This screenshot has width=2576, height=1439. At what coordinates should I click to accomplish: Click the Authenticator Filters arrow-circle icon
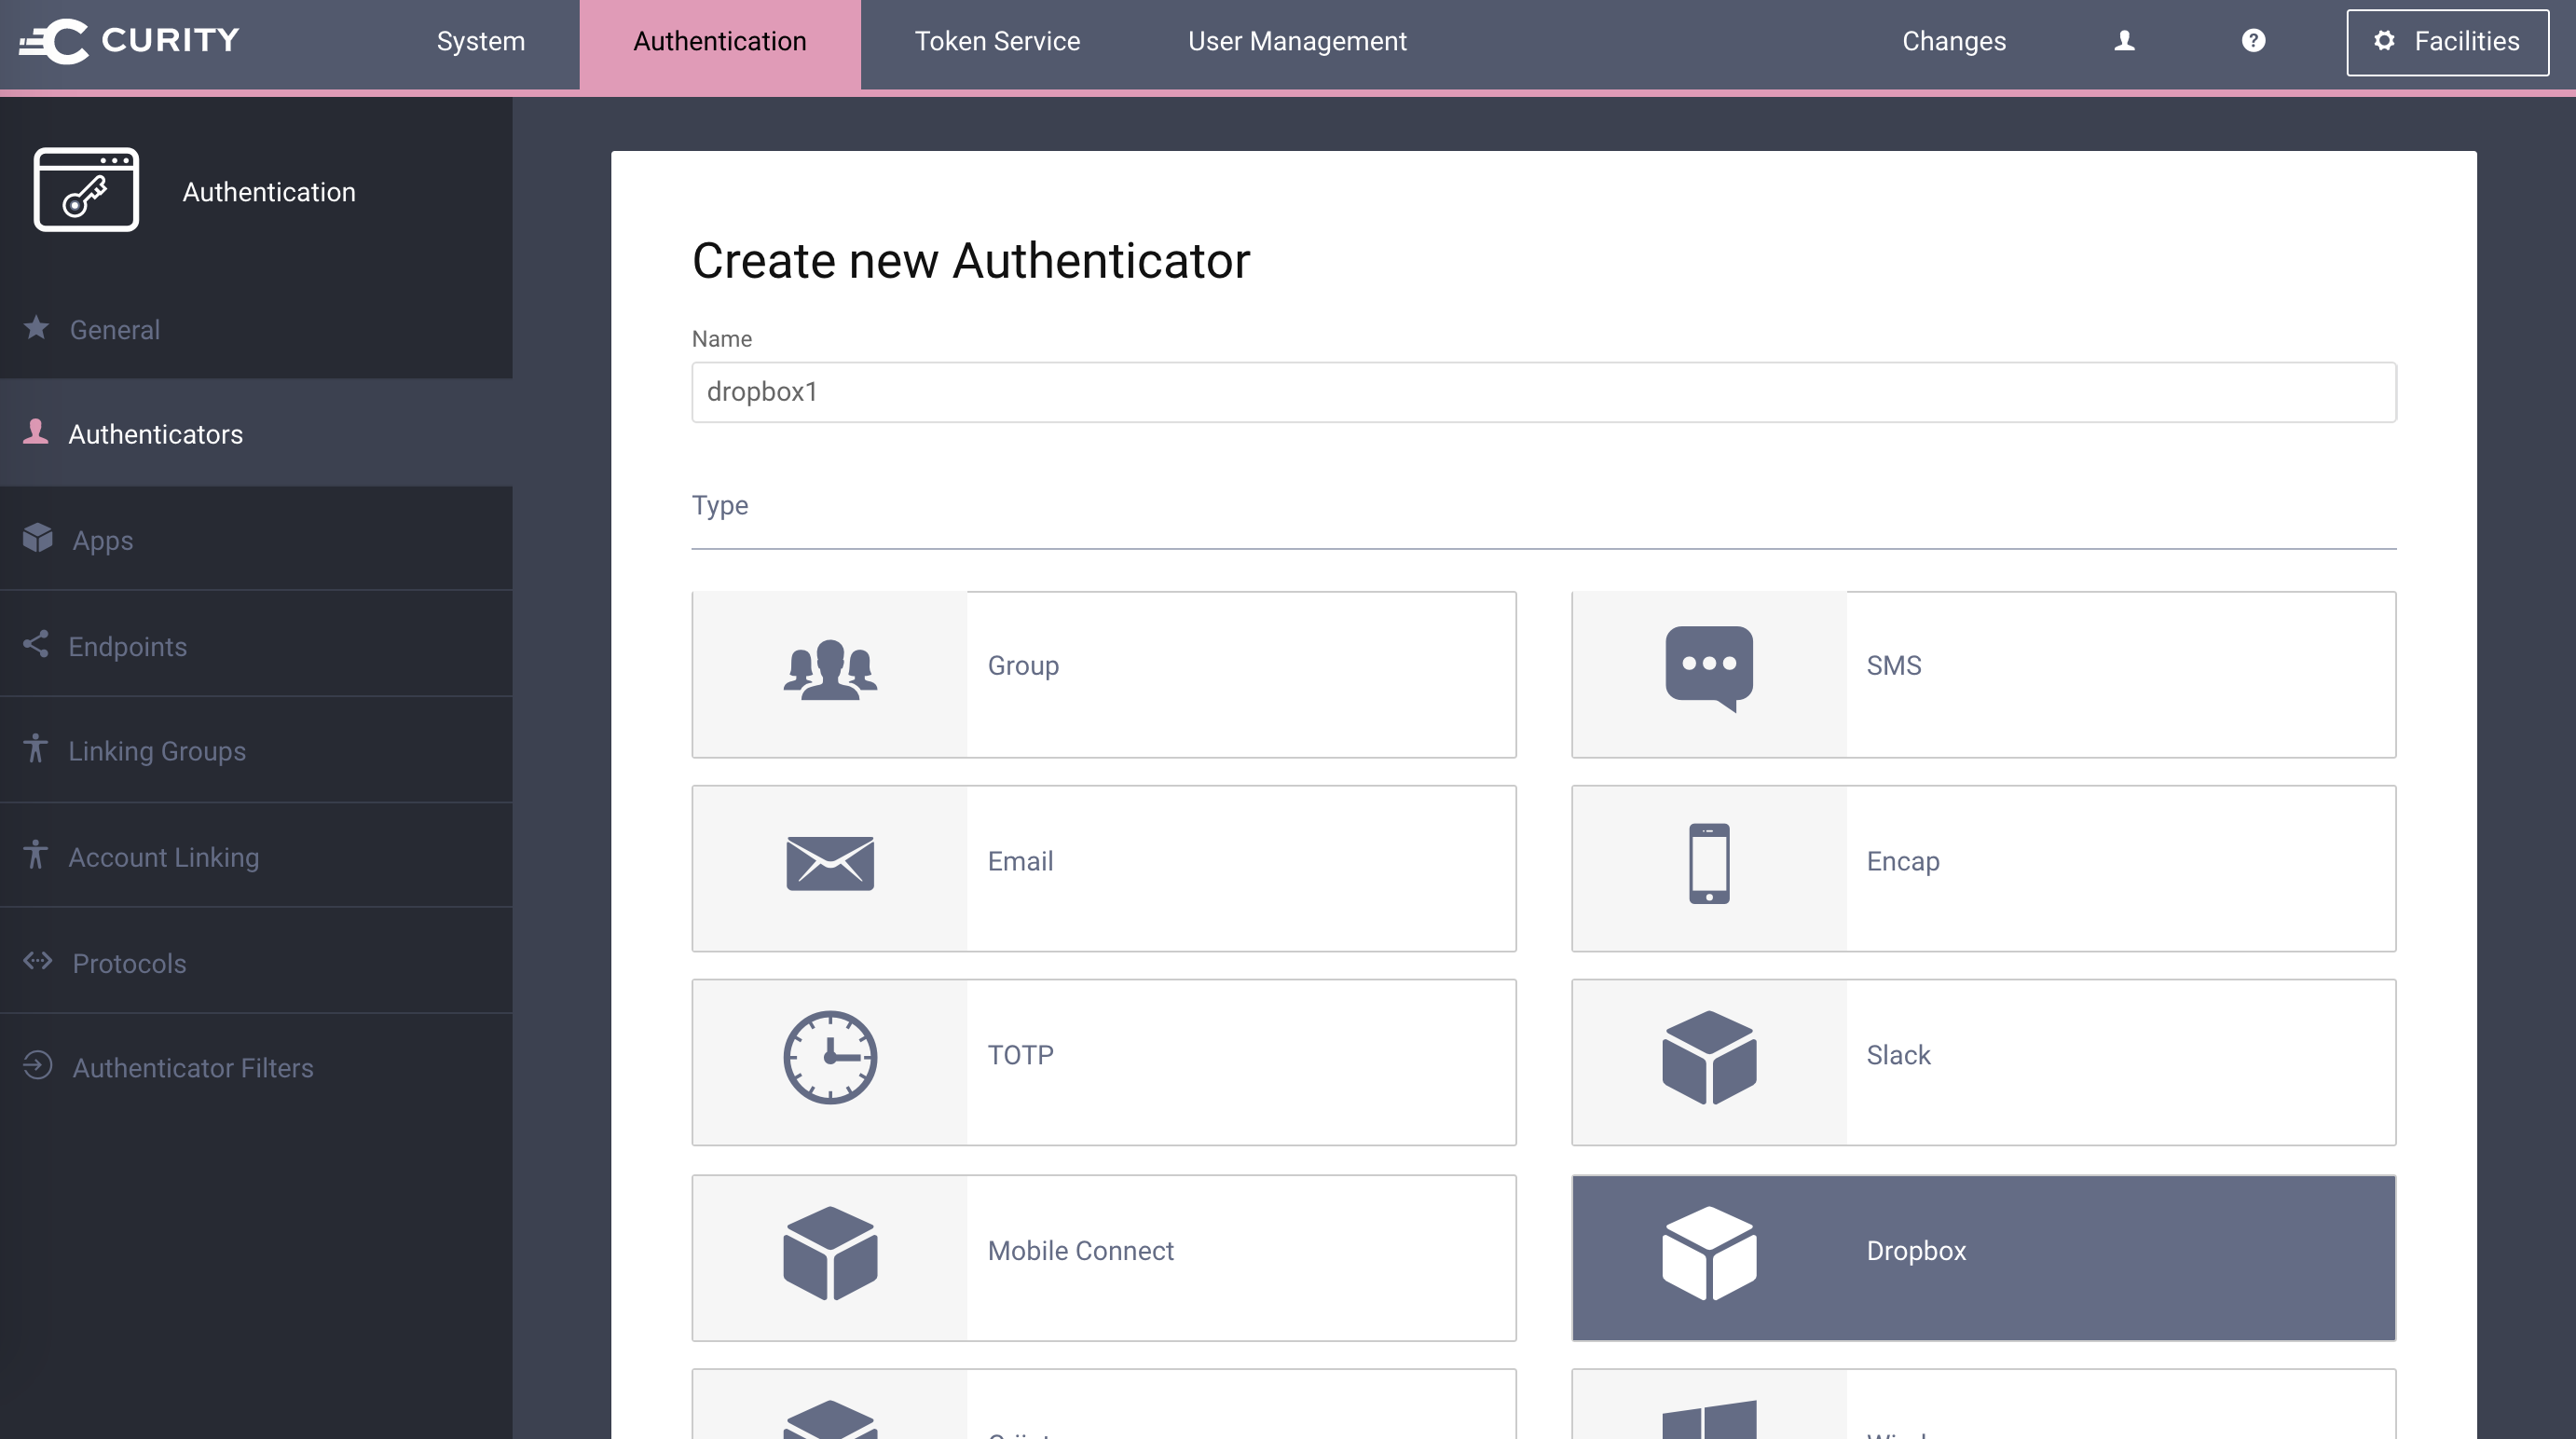pos(38,1066)
